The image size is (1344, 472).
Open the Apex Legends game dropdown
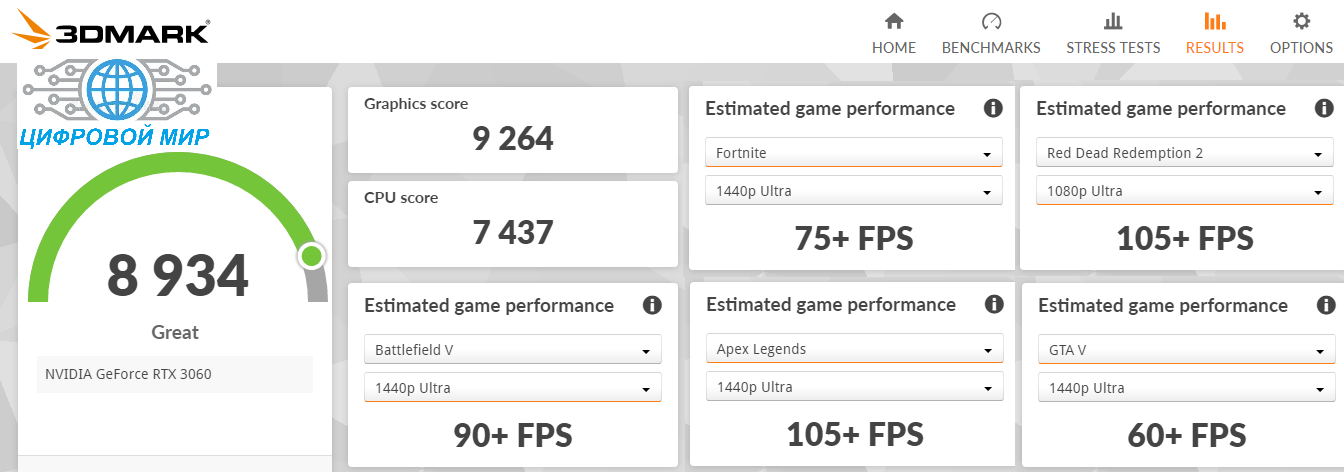click(x=855, y=349)
